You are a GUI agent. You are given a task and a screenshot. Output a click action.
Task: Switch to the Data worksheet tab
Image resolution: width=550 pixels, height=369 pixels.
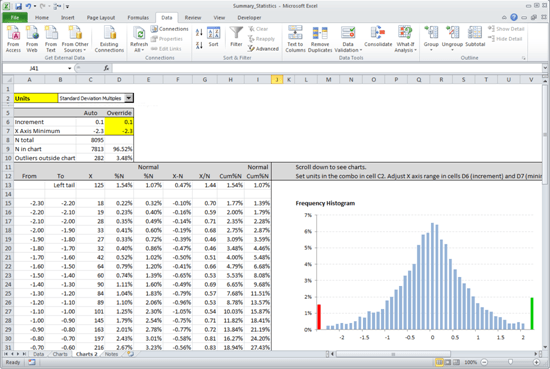(x=38, y=354)
